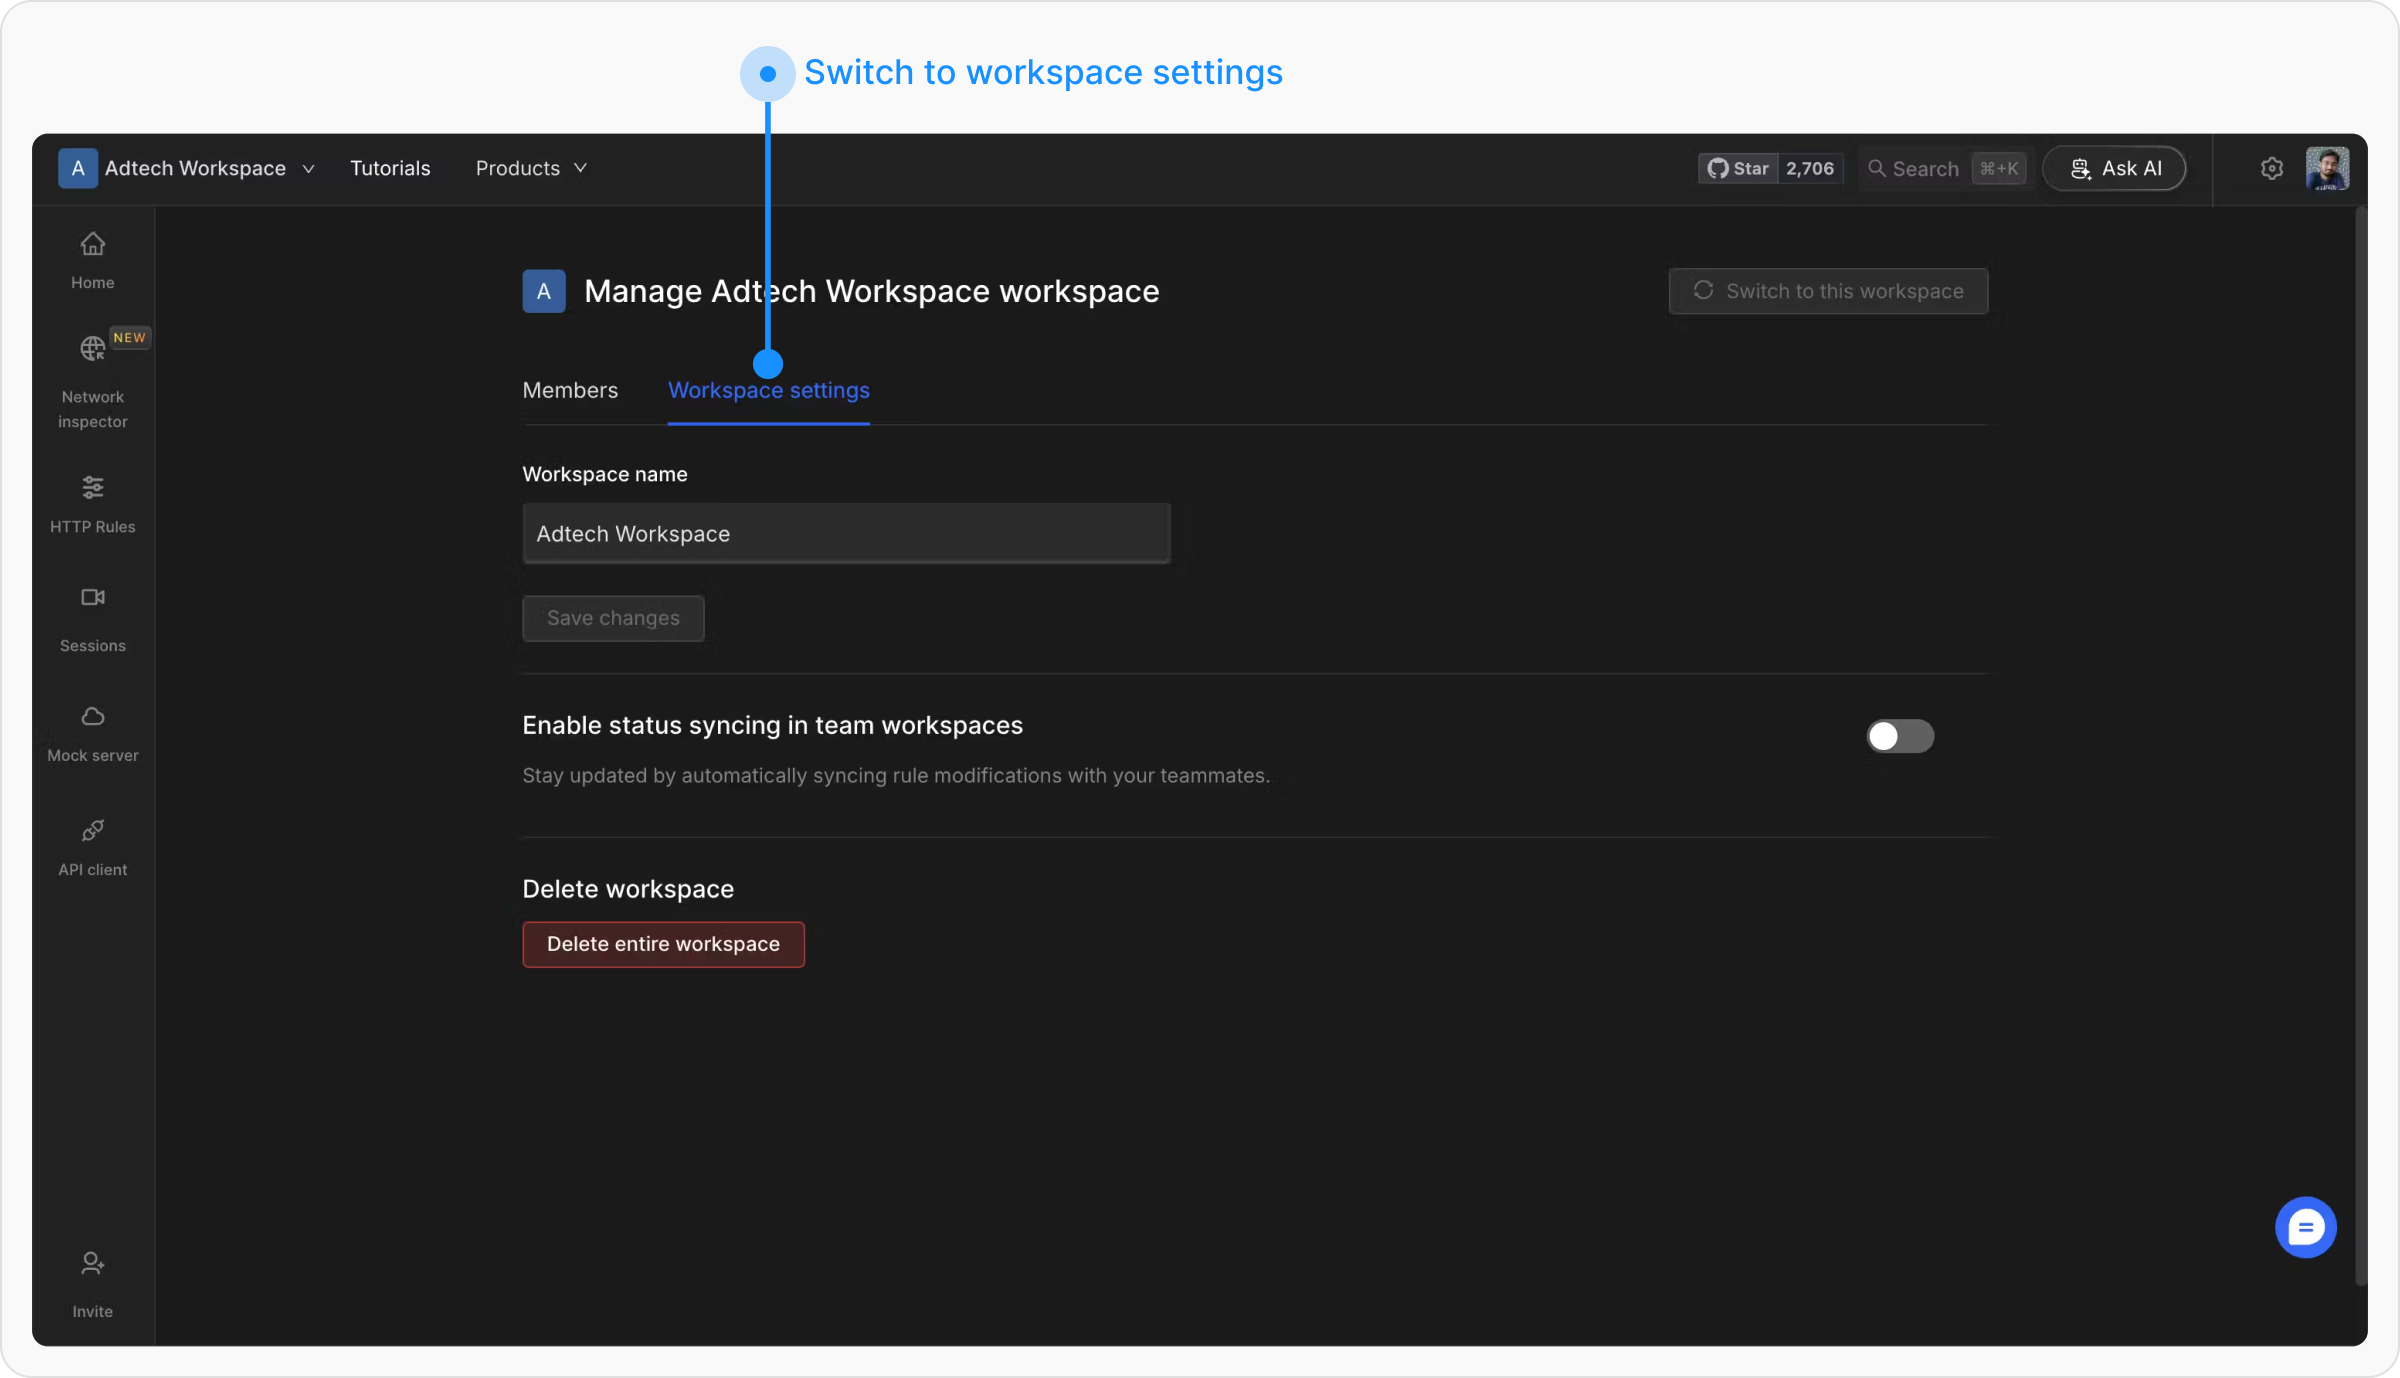Screen dimensions: 2400x1378
Task: Switch to the Members tab
Action: tap(570, 391)
